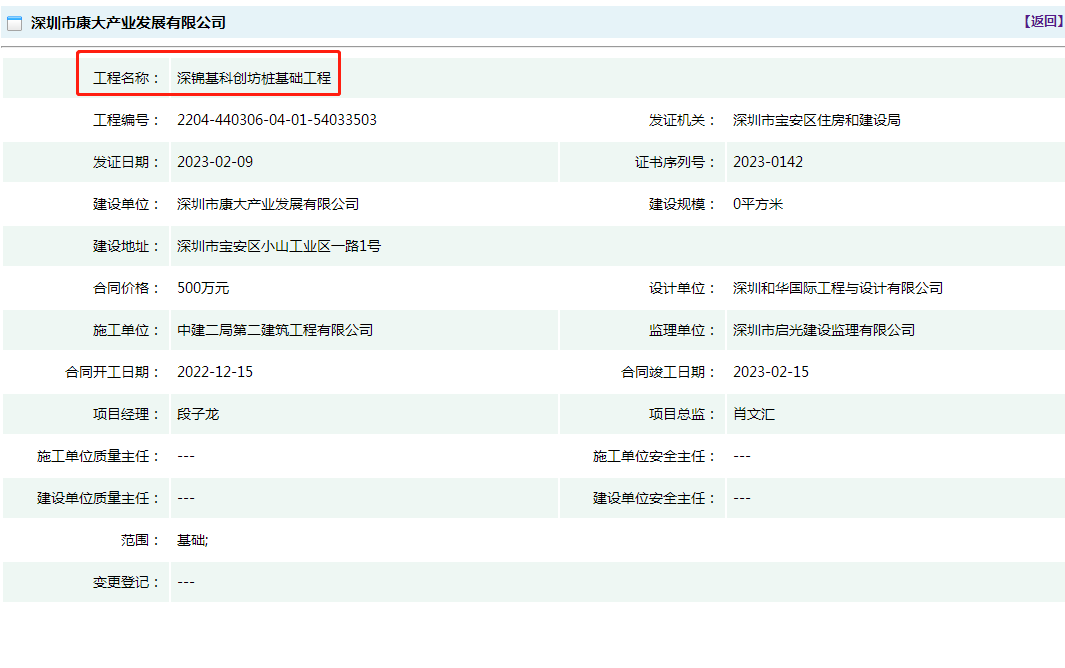Click project manager name 段子龙
This screenshot has width=1065, height=668.
[198, 414]
